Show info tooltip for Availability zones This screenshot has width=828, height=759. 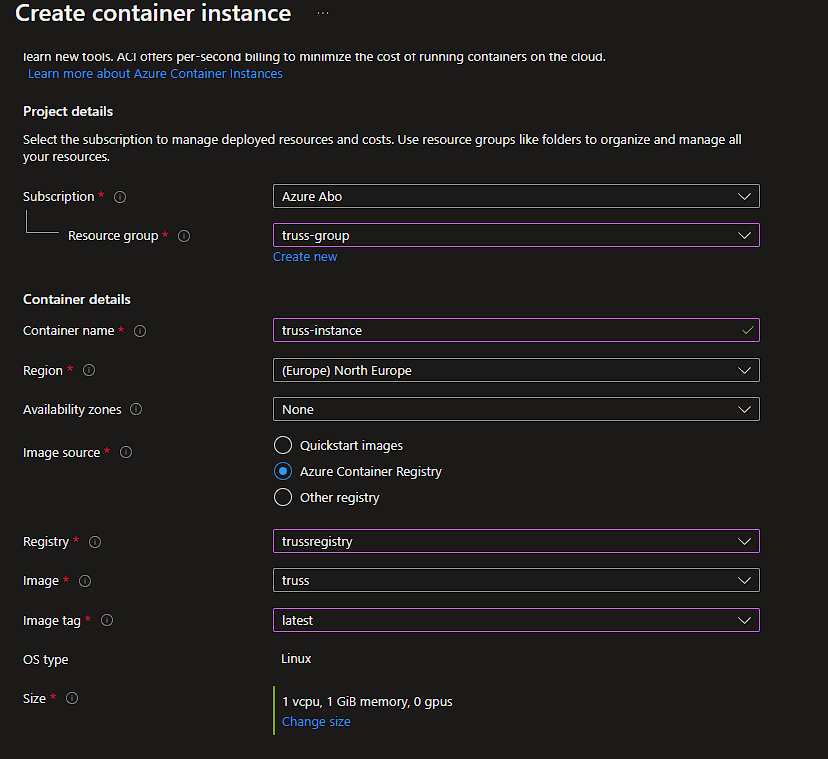pyautogui.click(x=136, y=409)
